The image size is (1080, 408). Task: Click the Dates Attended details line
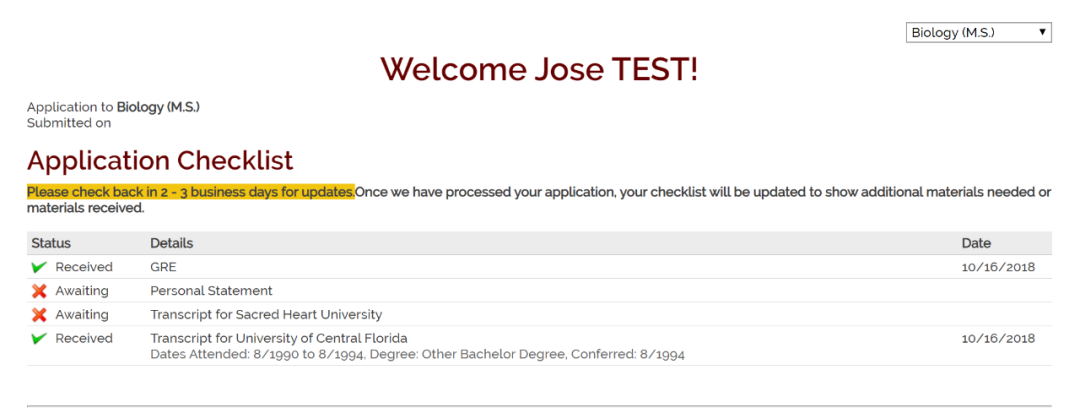click(417, 354)
